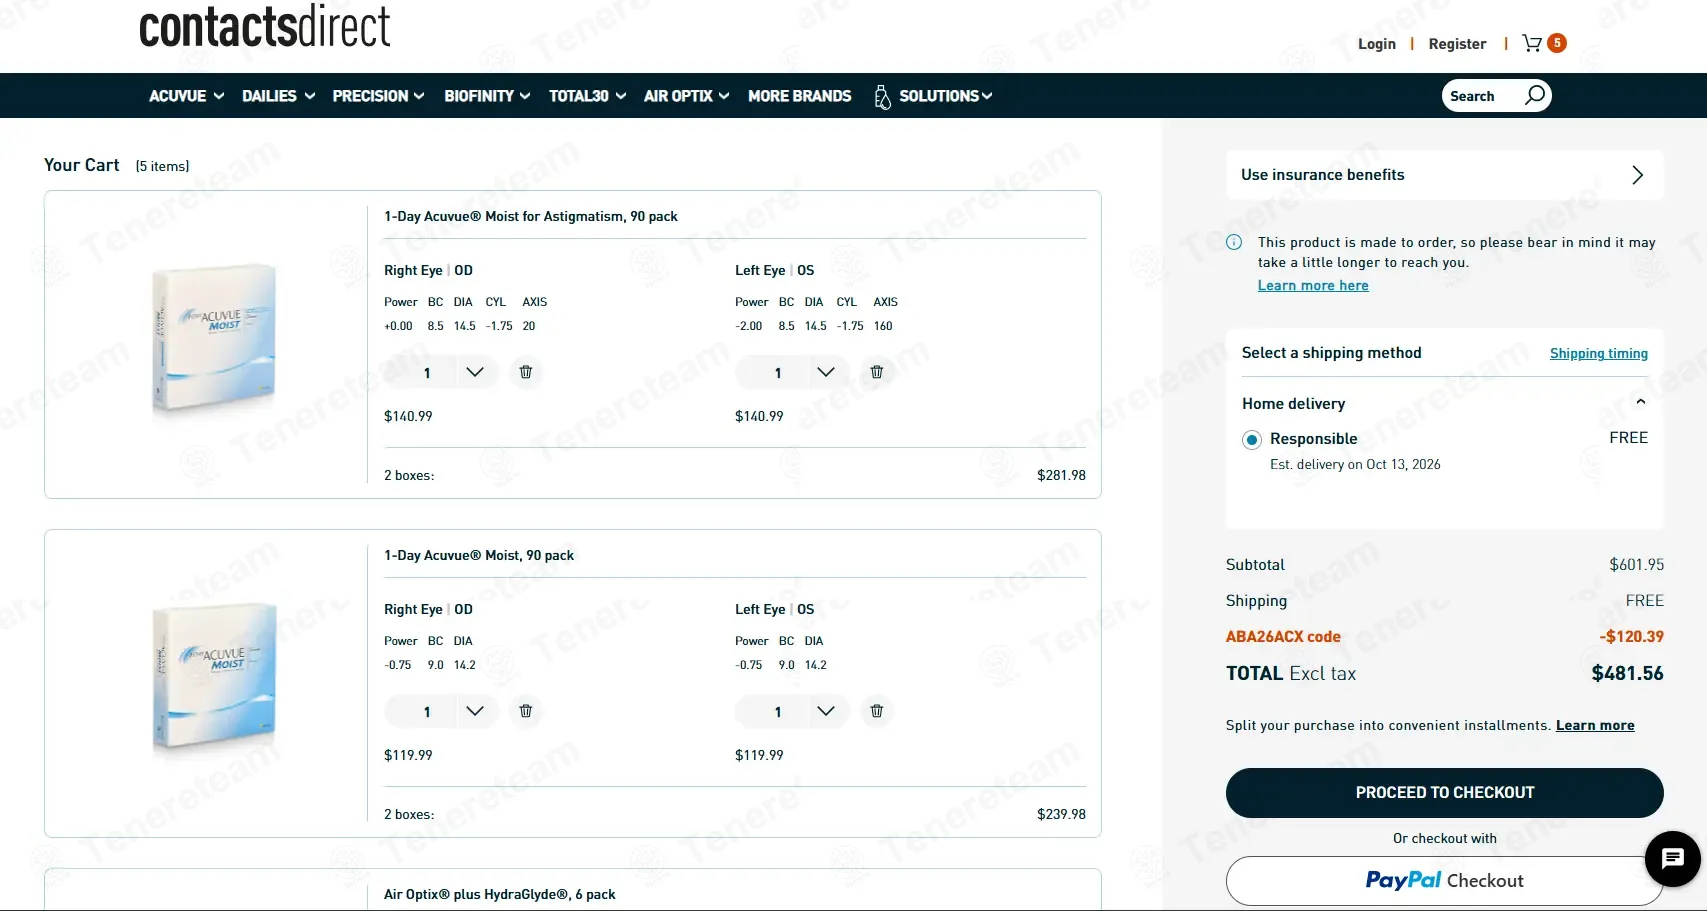Check out with PayPal
Image resolution: width=1707 pixels, height=911 pixels.
[1445, 881]
